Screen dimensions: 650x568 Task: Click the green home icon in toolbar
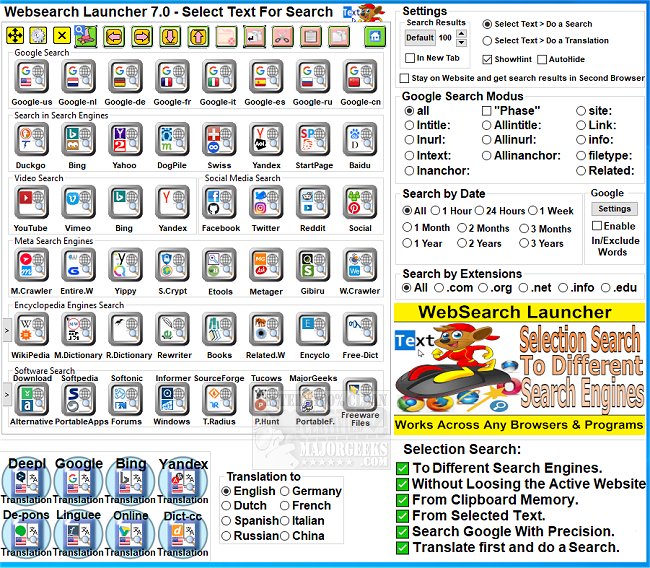click(x=375, y=36)
